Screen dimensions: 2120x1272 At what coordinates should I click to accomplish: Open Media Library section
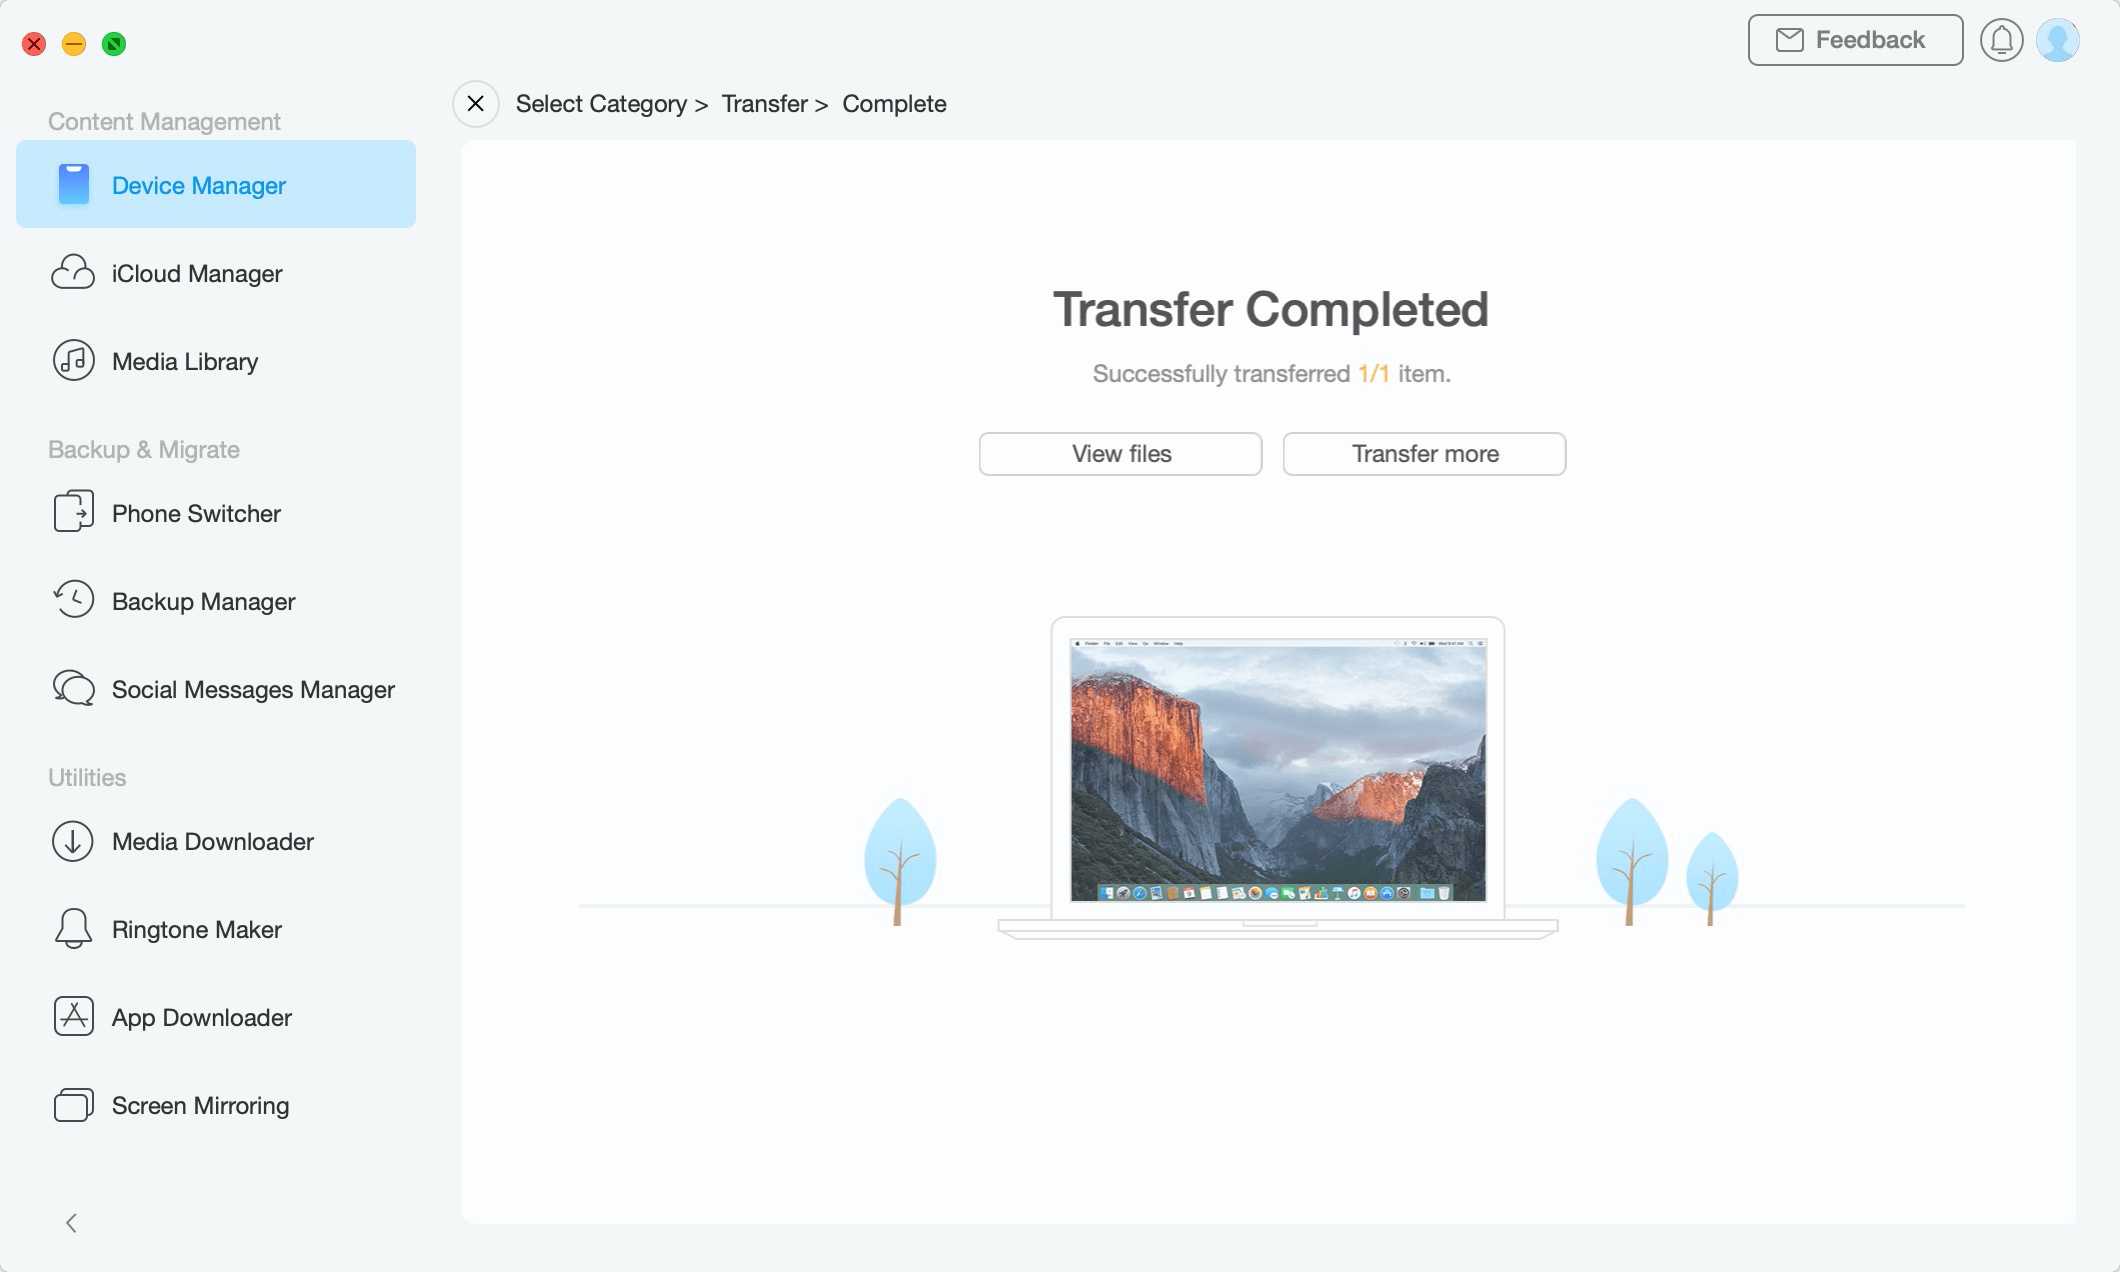(185, 360)
